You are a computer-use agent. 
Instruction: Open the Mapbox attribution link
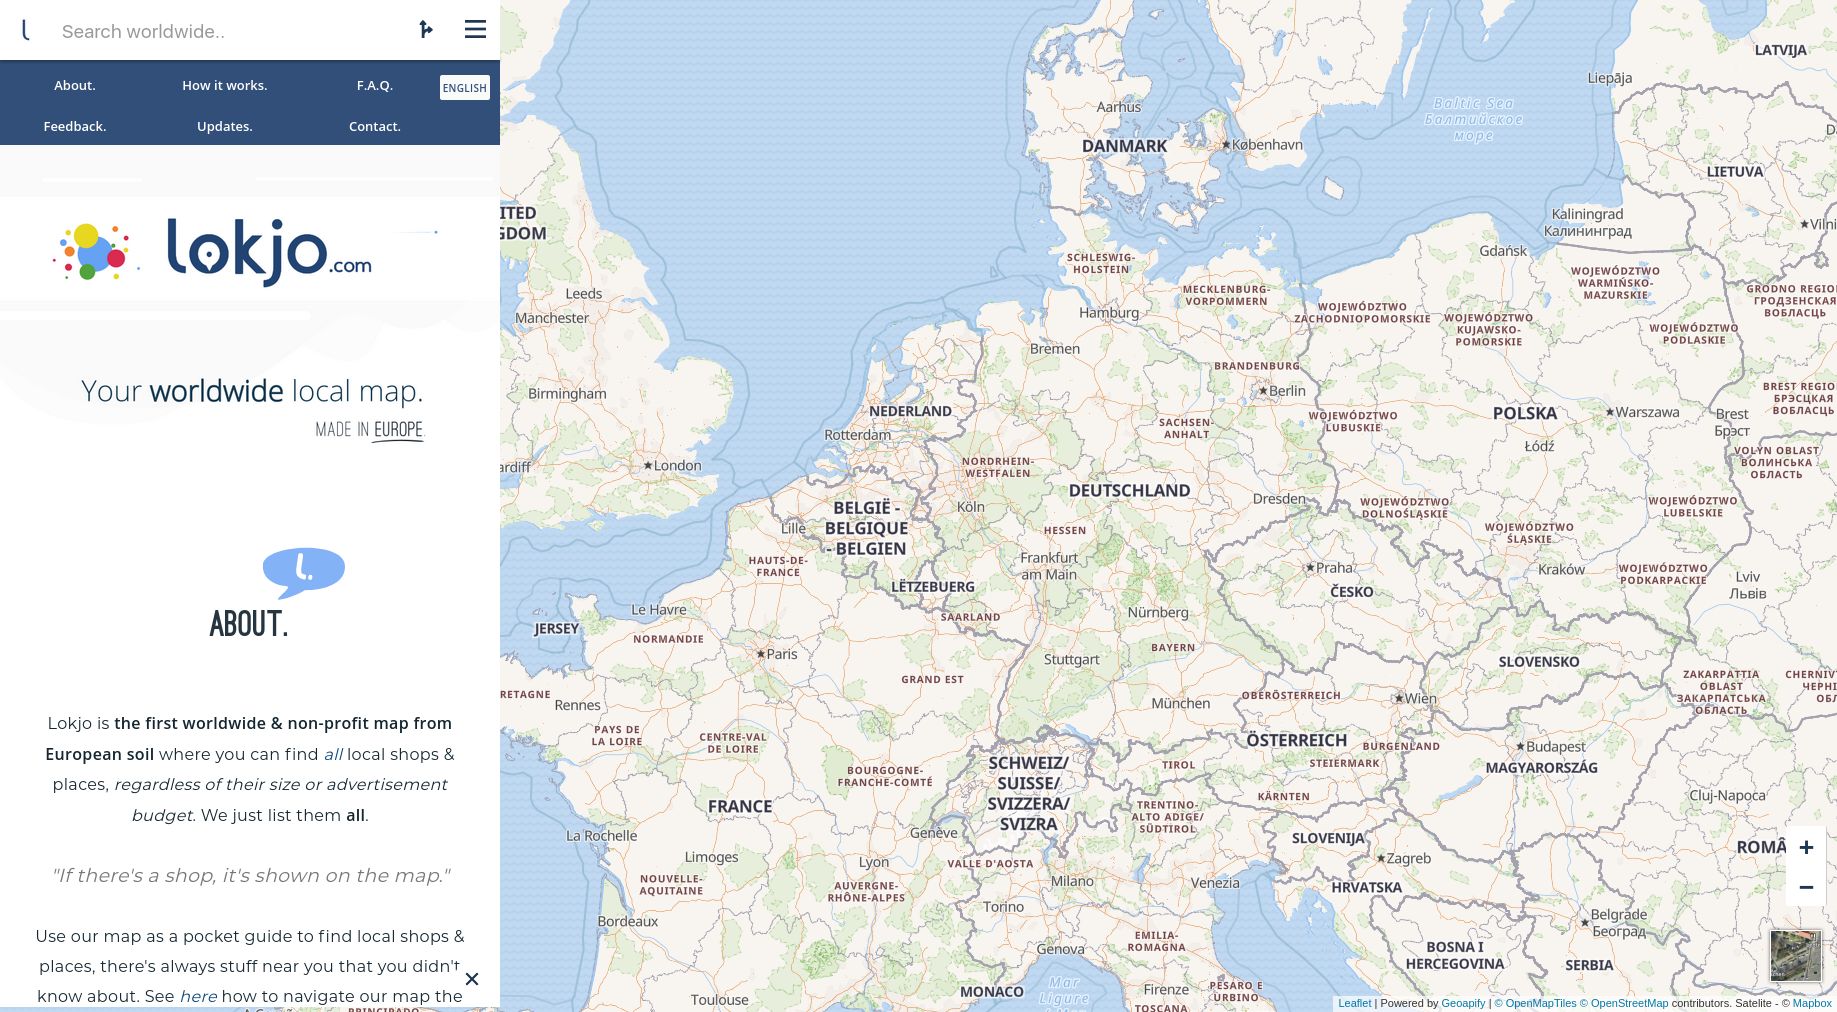pos(1811,1003)
